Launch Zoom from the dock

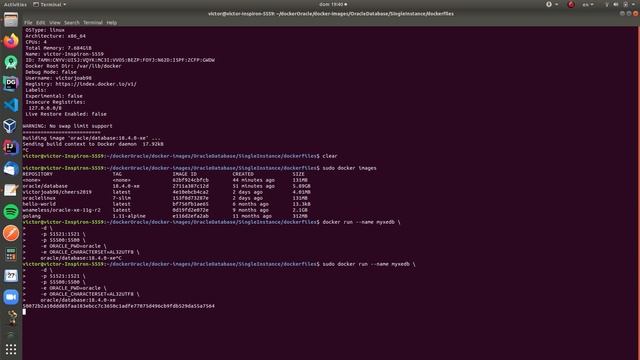coord(11,297)
